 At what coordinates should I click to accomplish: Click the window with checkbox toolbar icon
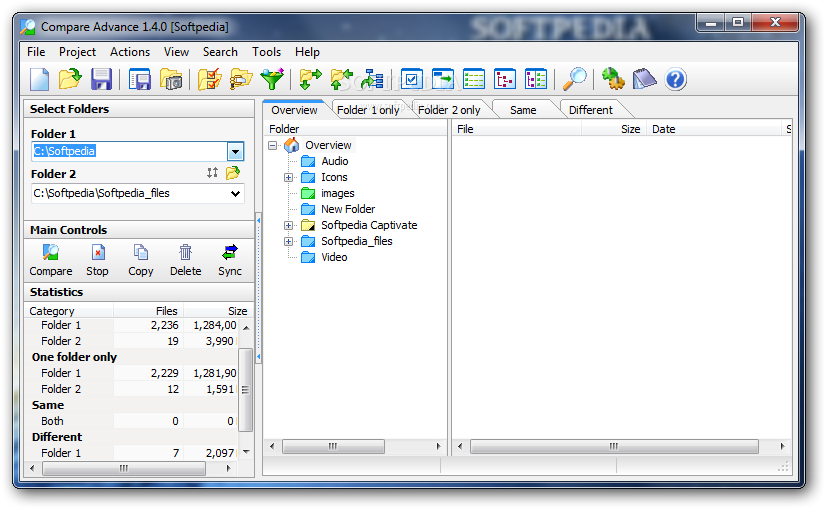point(411,80)
